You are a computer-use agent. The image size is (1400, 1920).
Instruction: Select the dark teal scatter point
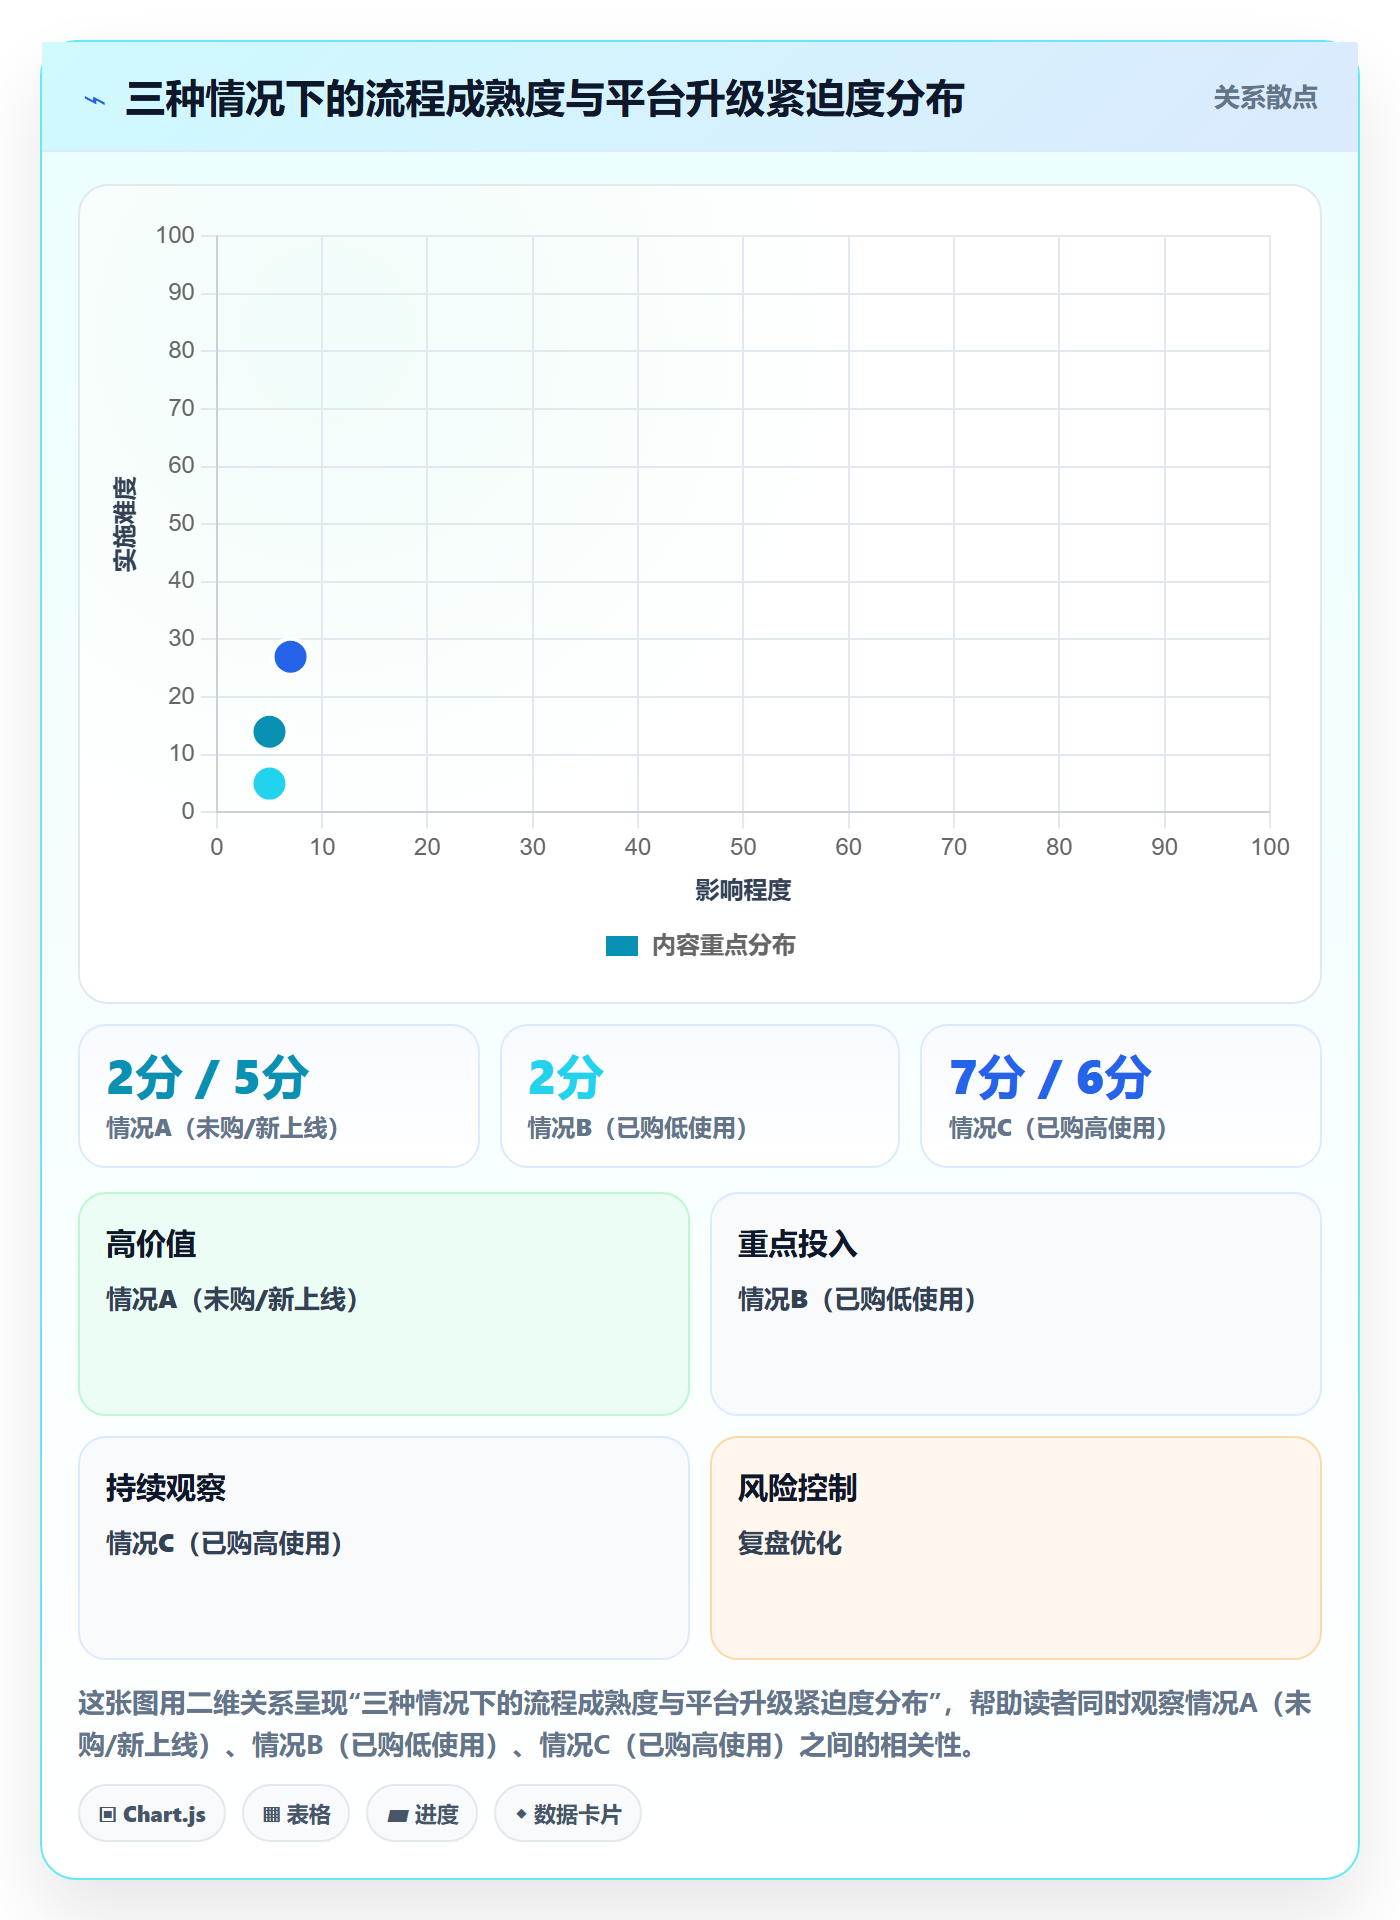[x=269, y=732]
